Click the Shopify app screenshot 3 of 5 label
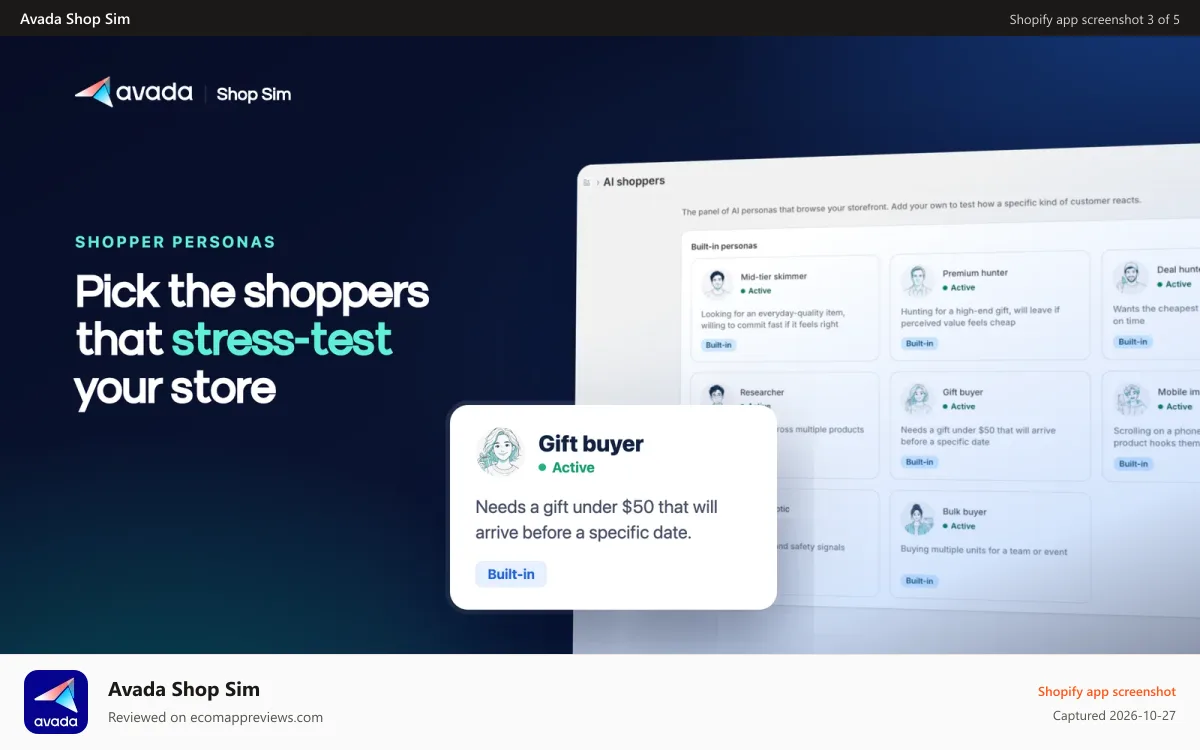This screenshot has width=1200, height=750. click(1095, 19)
